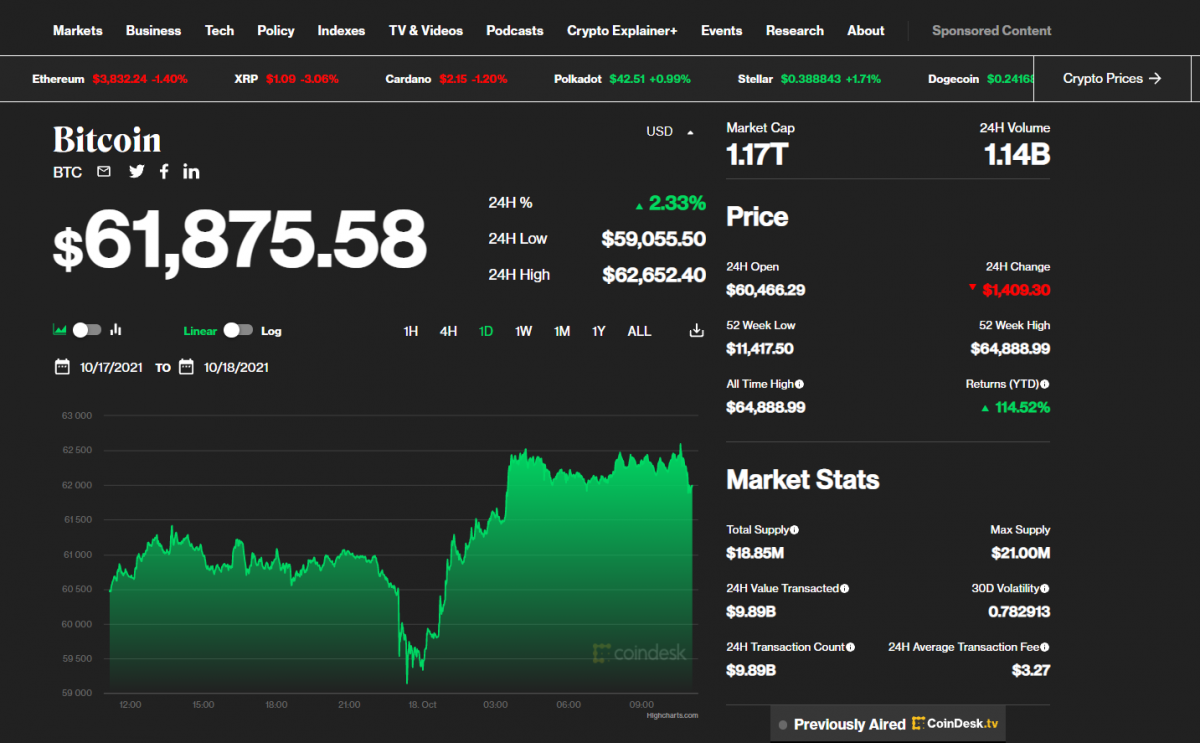Open the About menu
This screenshot has width=1200, height=743.
(x=866, y=30)
